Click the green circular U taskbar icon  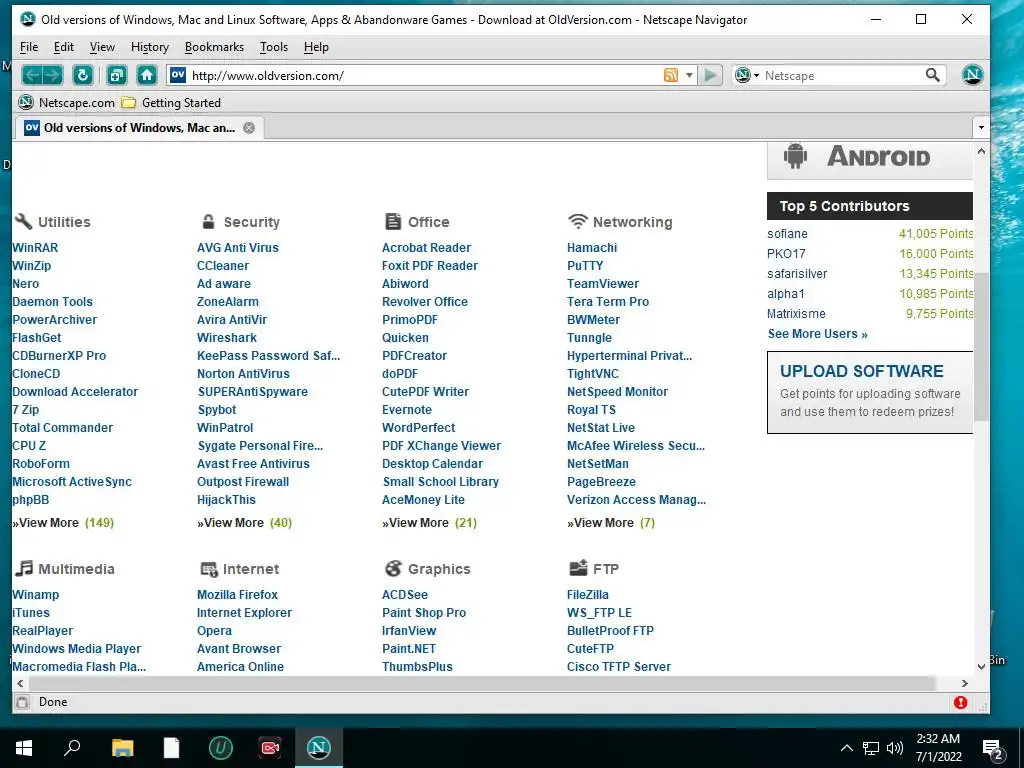pyautogui.click(x=220, y=748)
